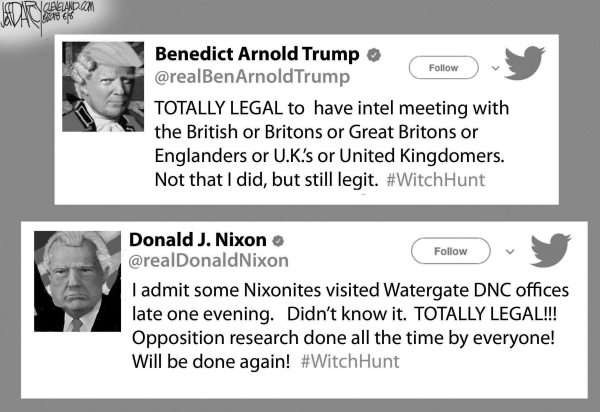Follow Benedict Arnold Trump account
Image resolution: width=600 pixels, height=412 pixels.
pos(443,68)
